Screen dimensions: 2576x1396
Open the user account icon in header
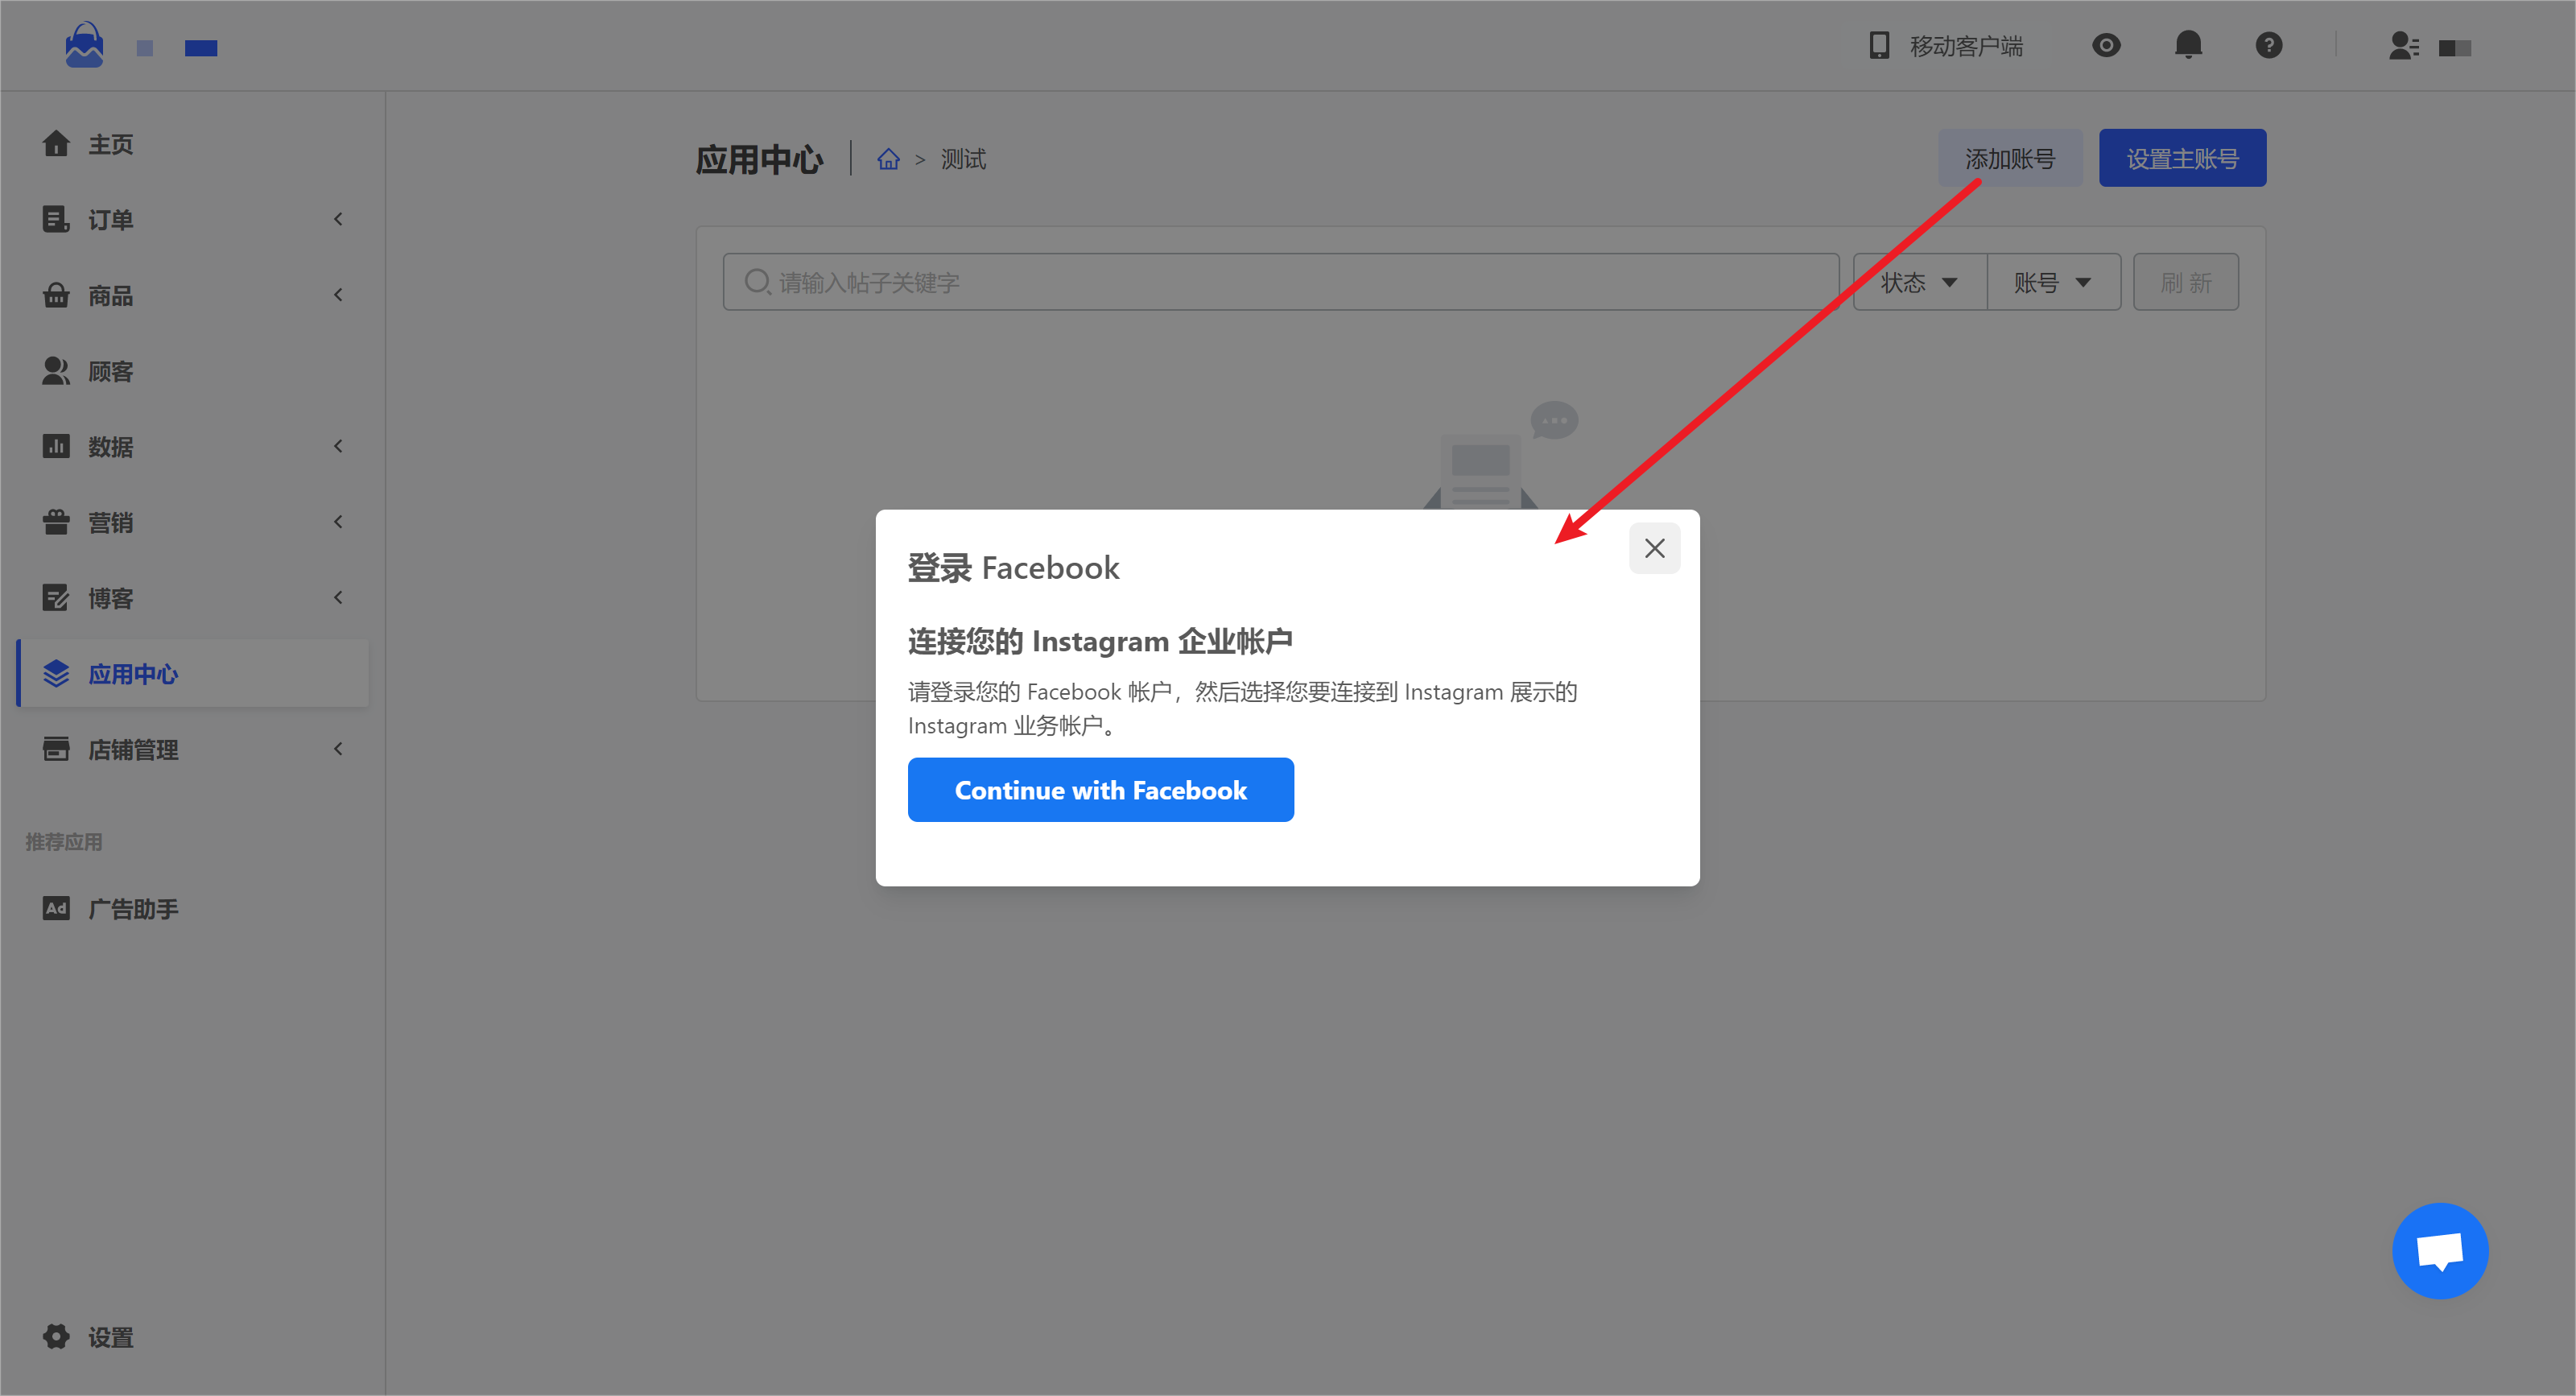[2404, 46]
